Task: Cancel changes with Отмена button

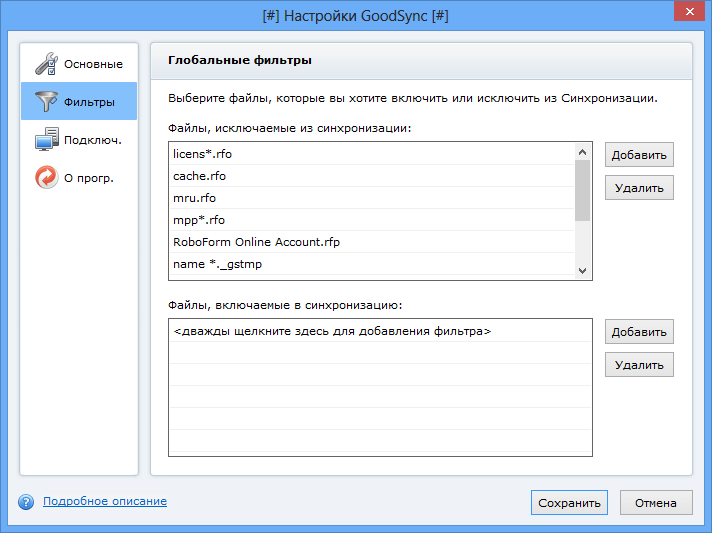Action: point(656,503)
